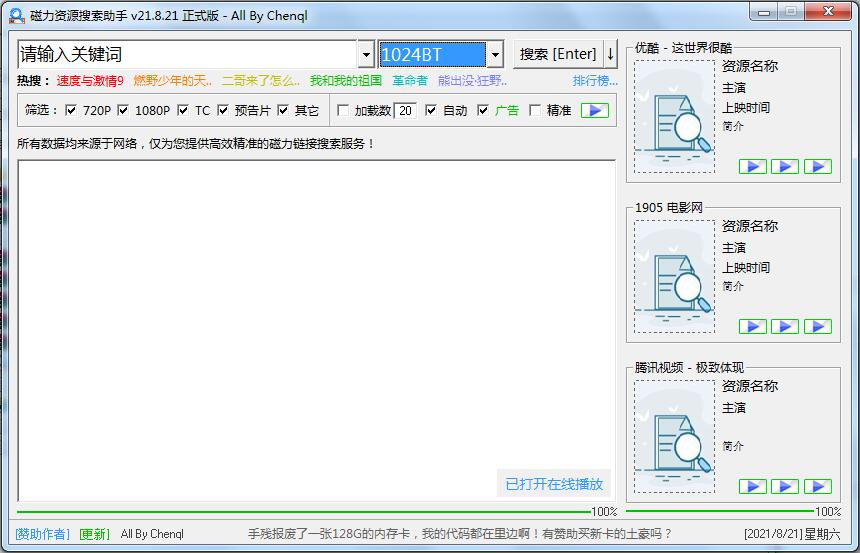
Task: Uncheck the TC filter checkbox
Action: [x=183, y=110]
